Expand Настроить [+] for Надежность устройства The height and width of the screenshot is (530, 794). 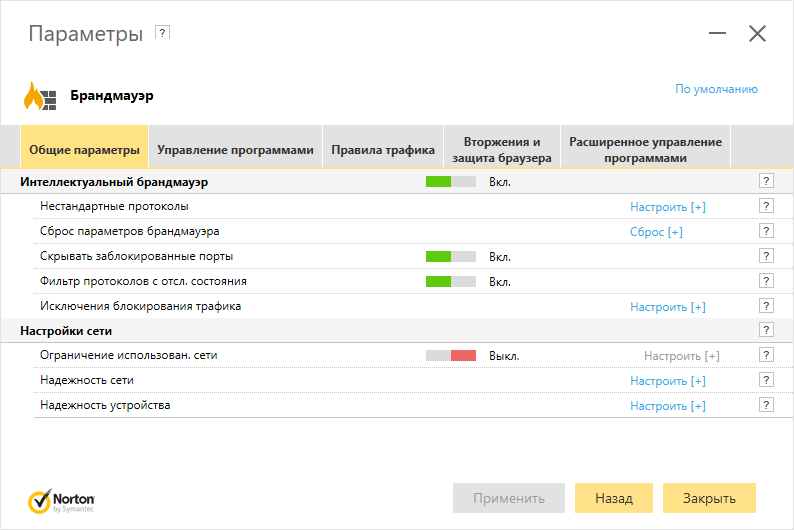[x=667, y=406]
